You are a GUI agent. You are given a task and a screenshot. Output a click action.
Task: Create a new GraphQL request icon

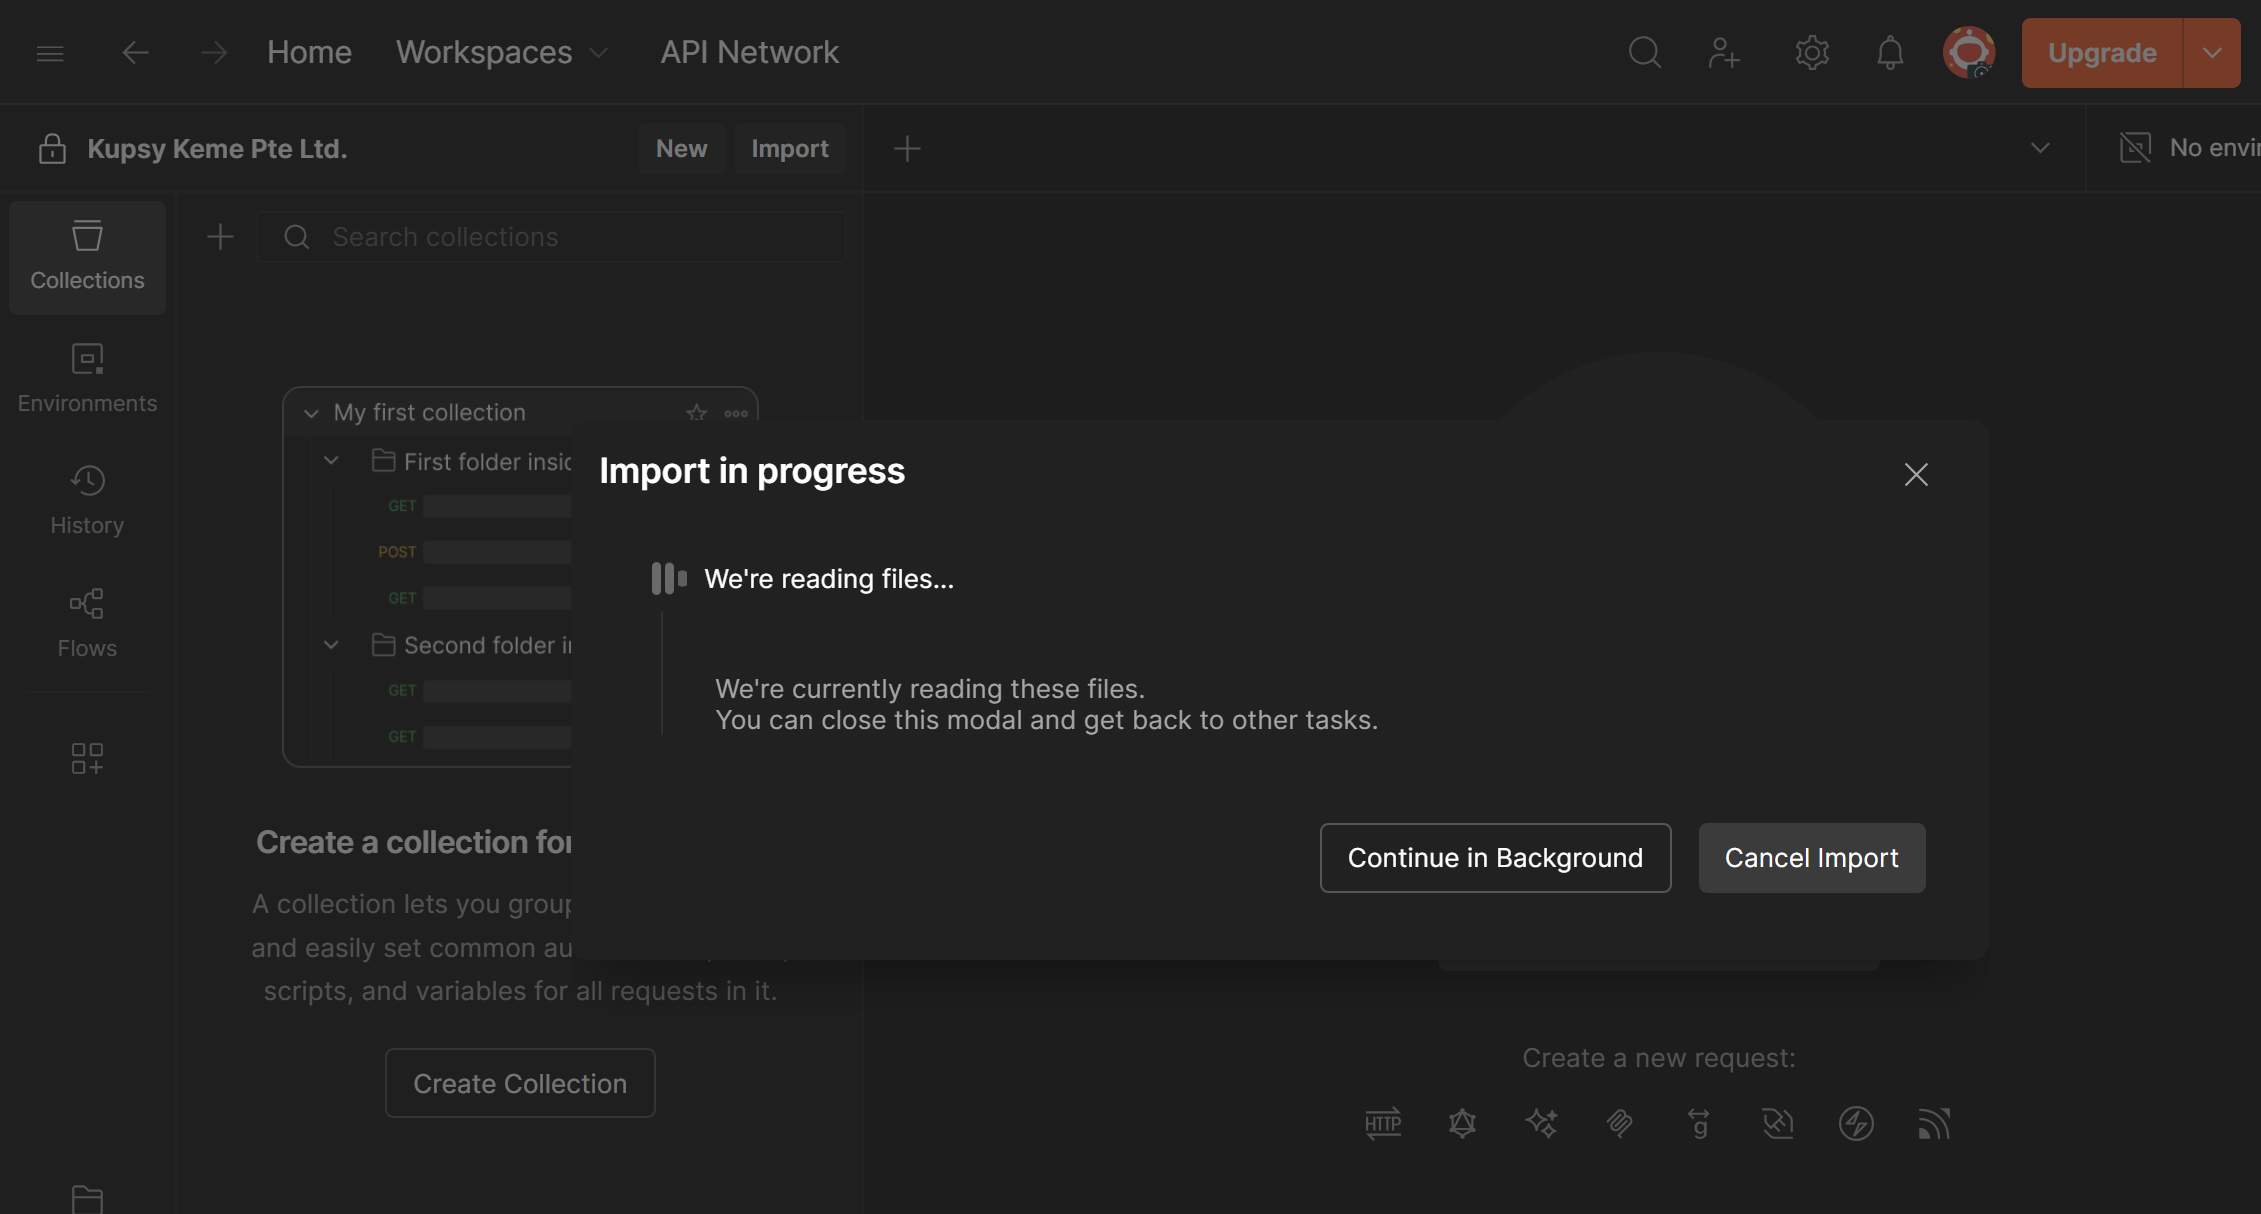click(1462, 1123)
